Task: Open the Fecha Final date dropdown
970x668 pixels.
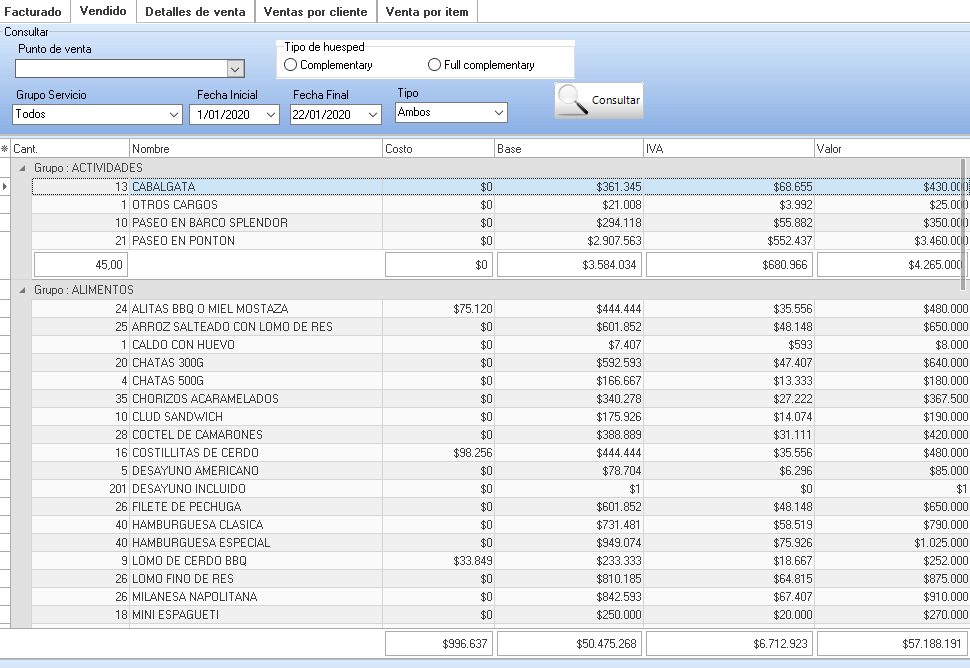Action: [373, 115]
